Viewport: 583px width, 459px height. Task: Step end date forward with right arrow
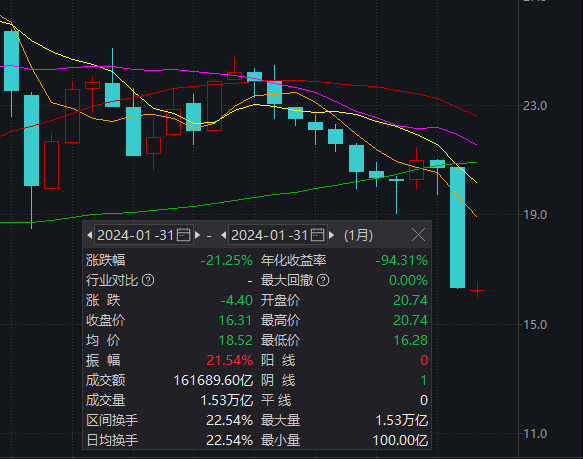[x=332, y=235]
